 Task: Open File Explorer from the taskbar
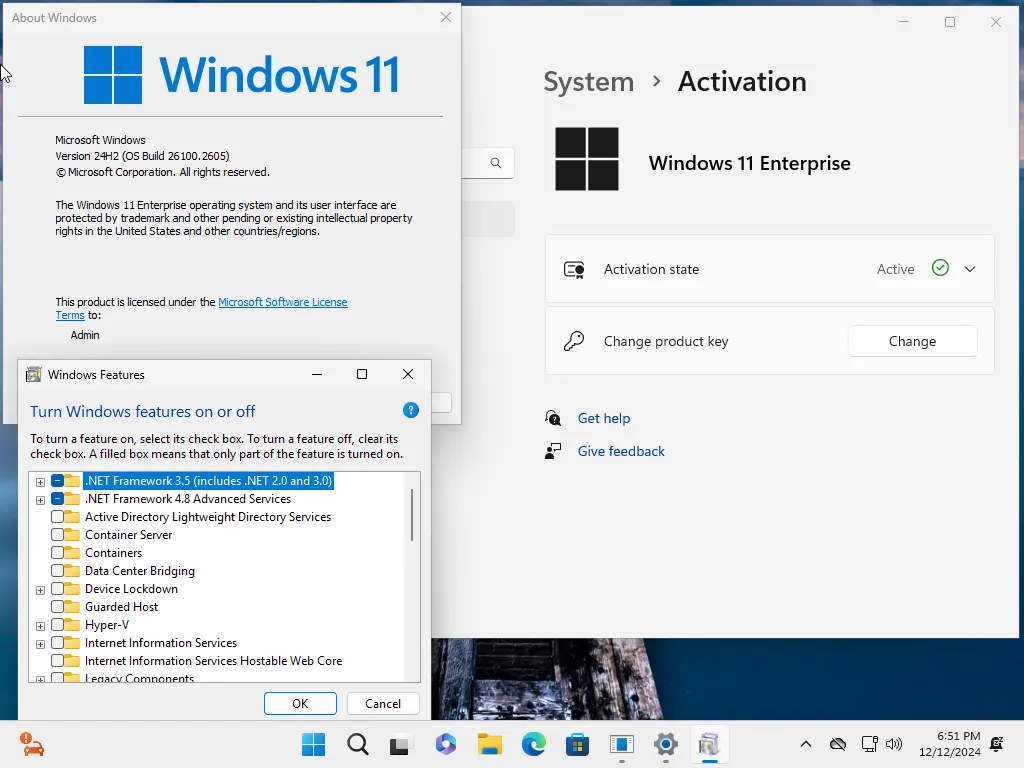pyautogui.click(x=489, y=744)
